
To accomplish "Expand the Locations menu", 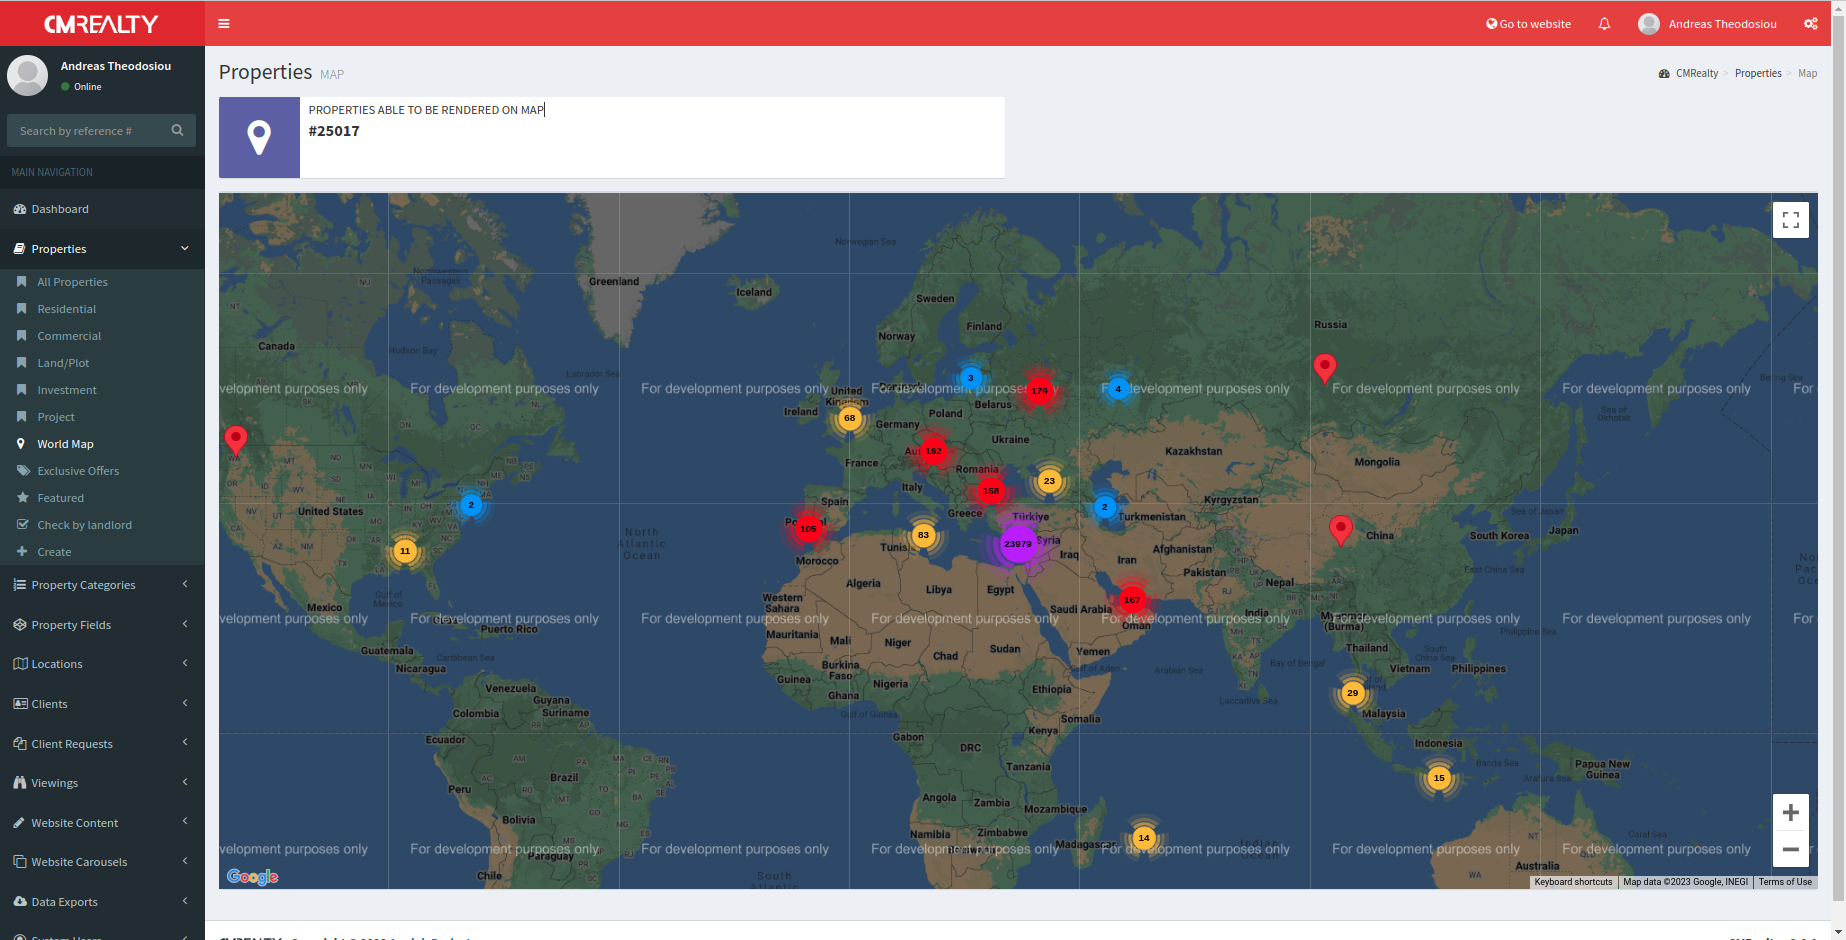I will click(102, 664).
